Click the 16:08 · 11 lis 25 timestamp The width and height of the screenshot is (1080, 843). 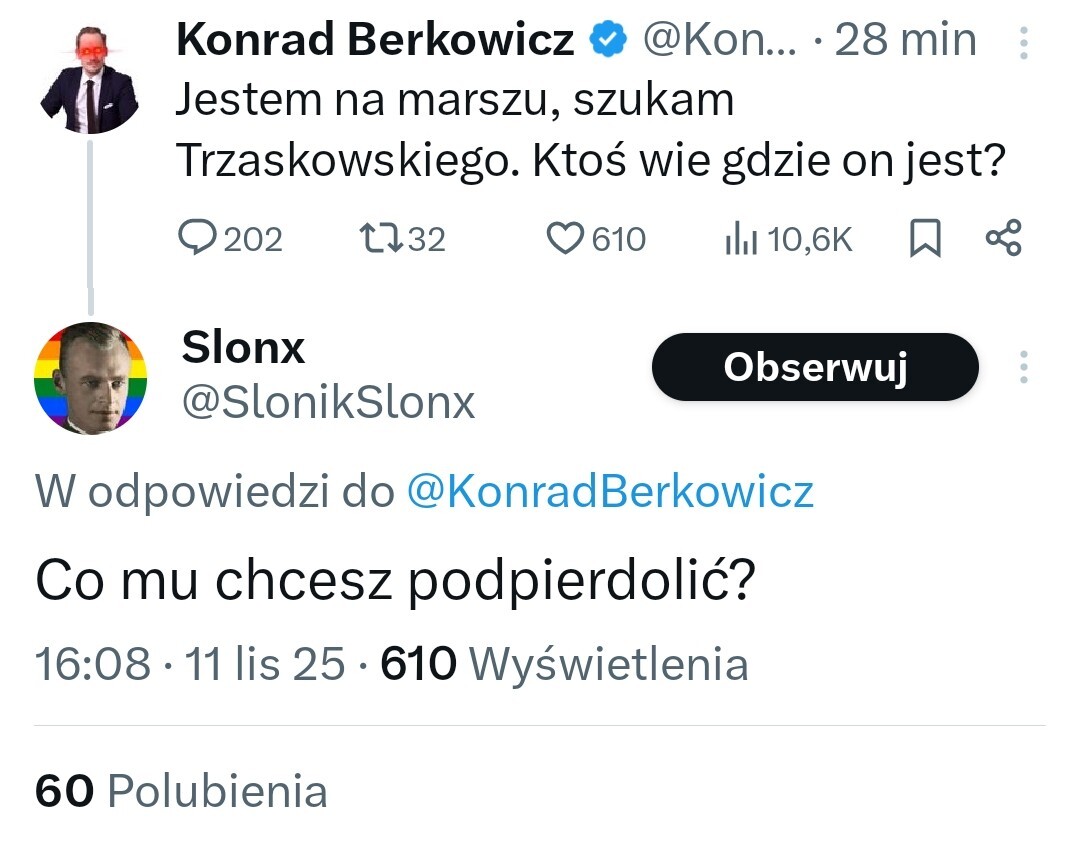click(191, 664)
